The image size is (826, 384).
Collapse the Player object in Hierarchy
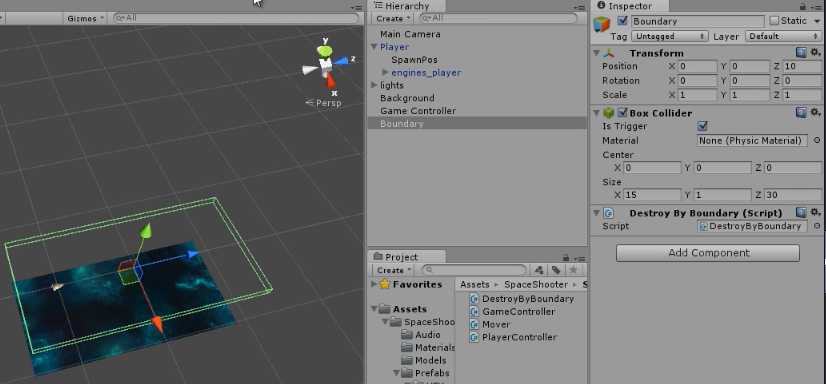pyautogui.click(x=373, y=47)
